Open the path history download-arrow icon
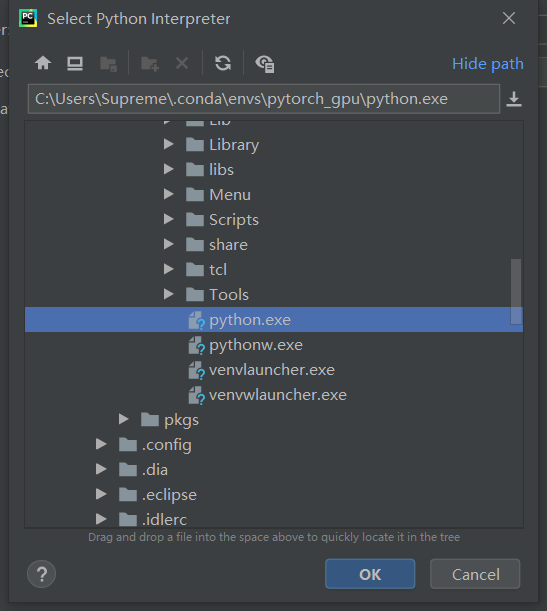The width and height of the screenshot is (547, 611). (514, 99)
